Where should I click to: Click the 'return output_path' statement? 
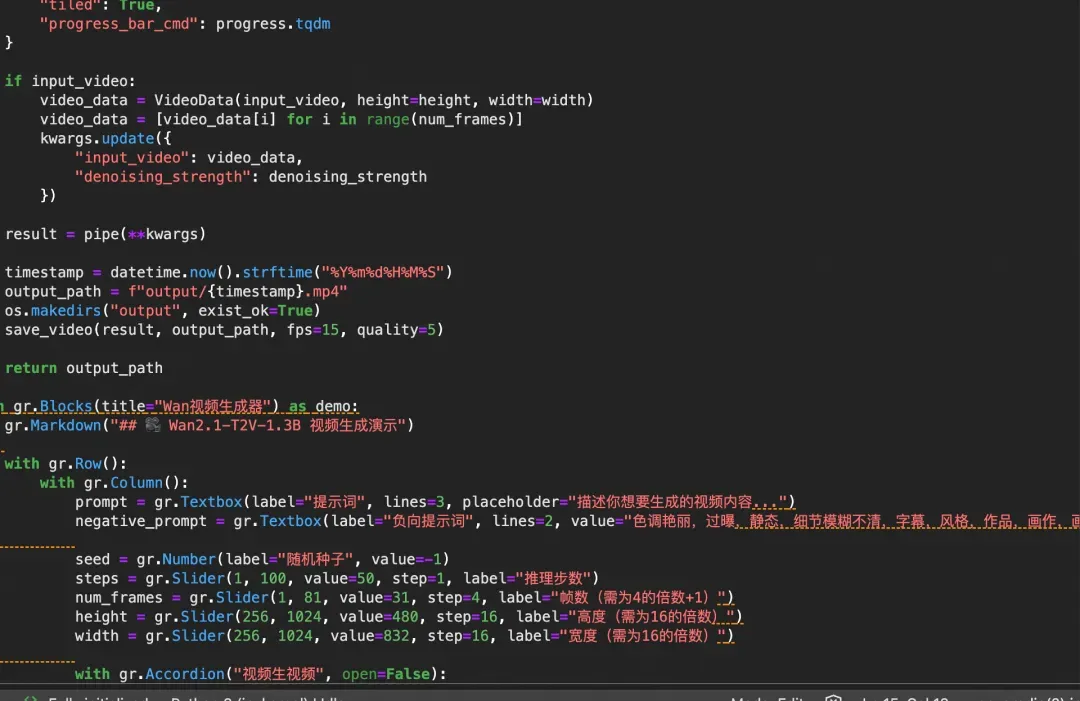pyautogui.click(x=84, y=368)
